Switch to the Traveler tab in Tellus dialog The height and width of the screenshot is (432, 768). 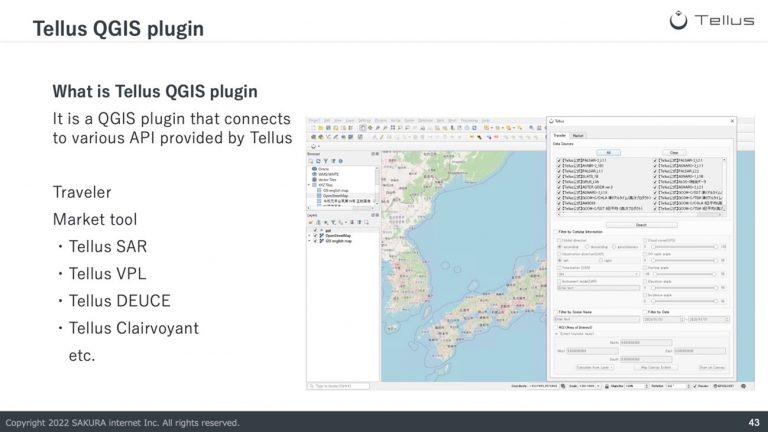click(559, 135)
